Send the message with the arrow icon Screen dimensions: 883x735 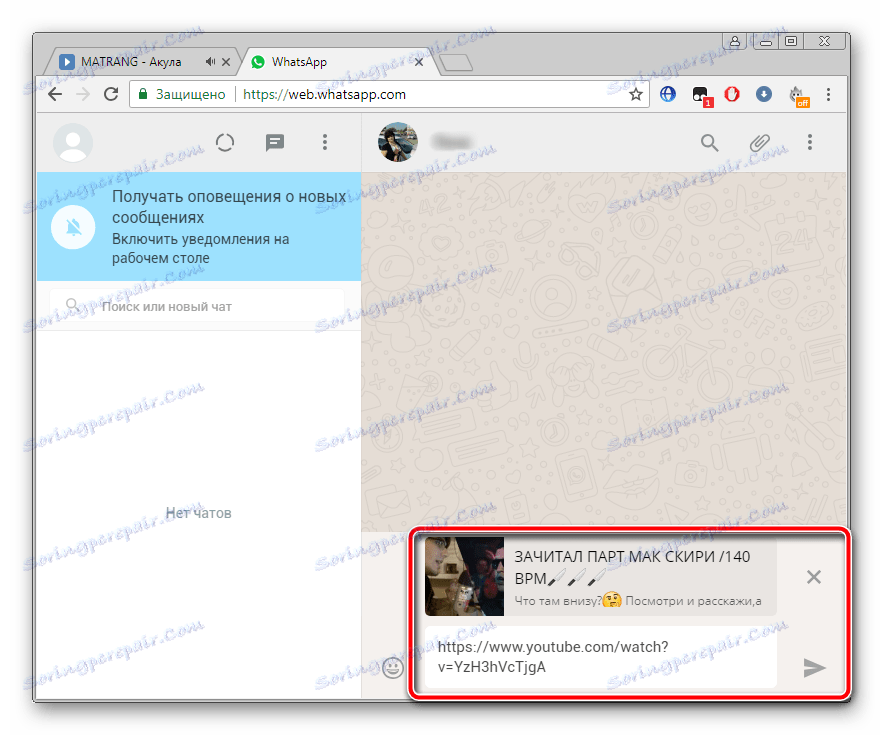[x=814, y=668]
